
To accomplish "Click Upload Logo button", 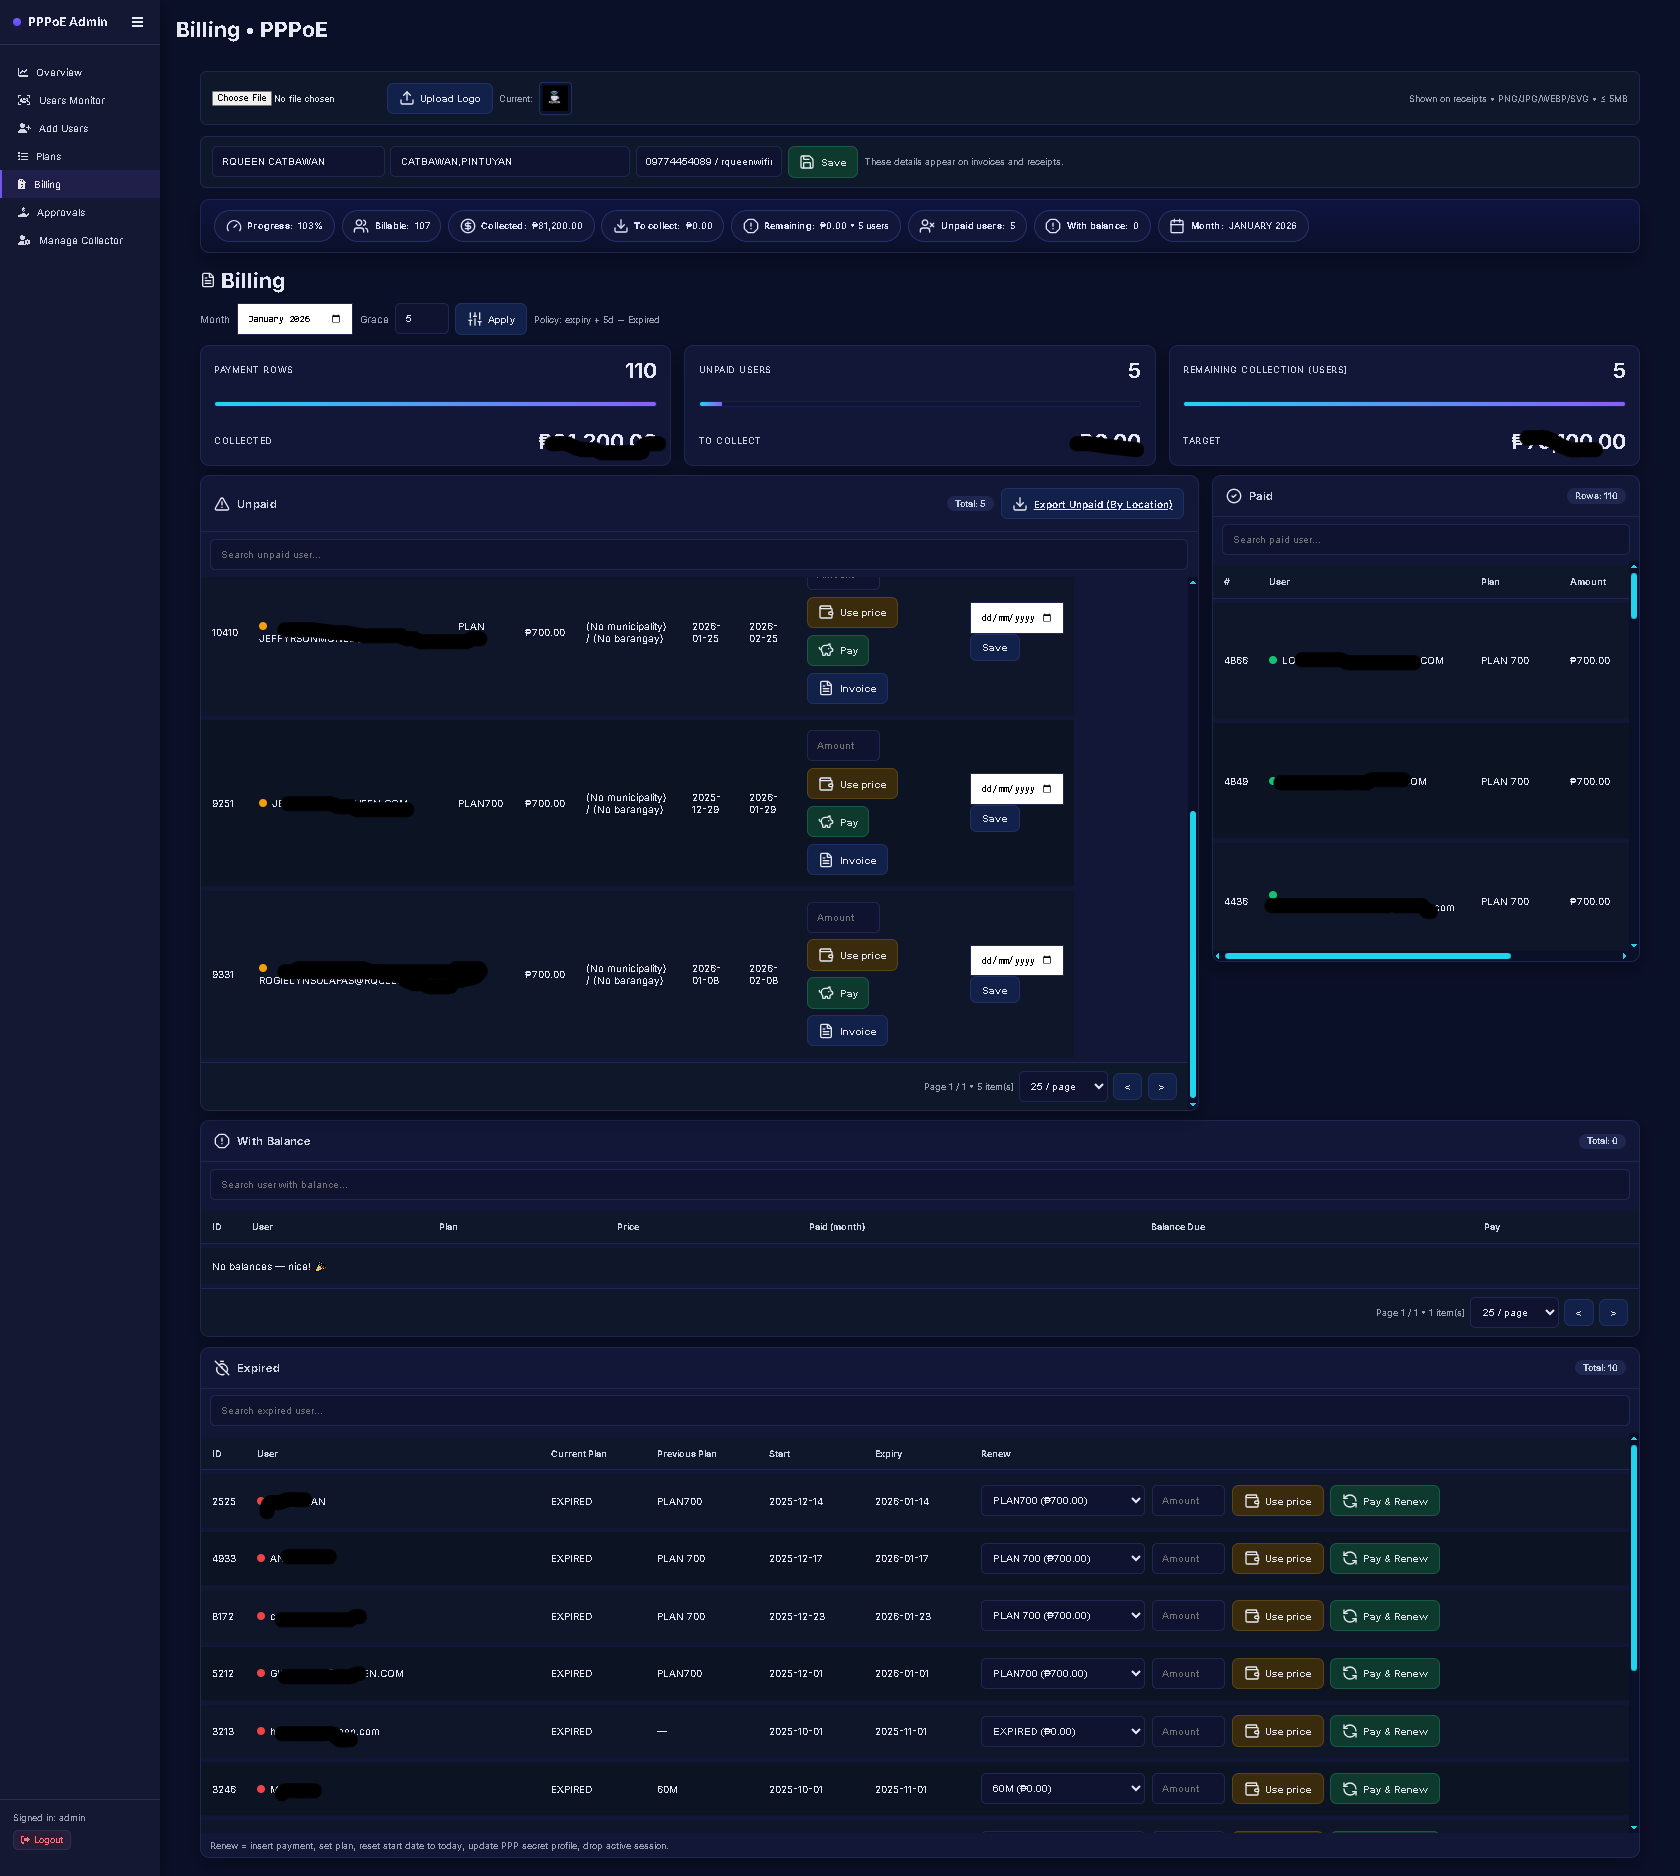I will pos(440,99).
